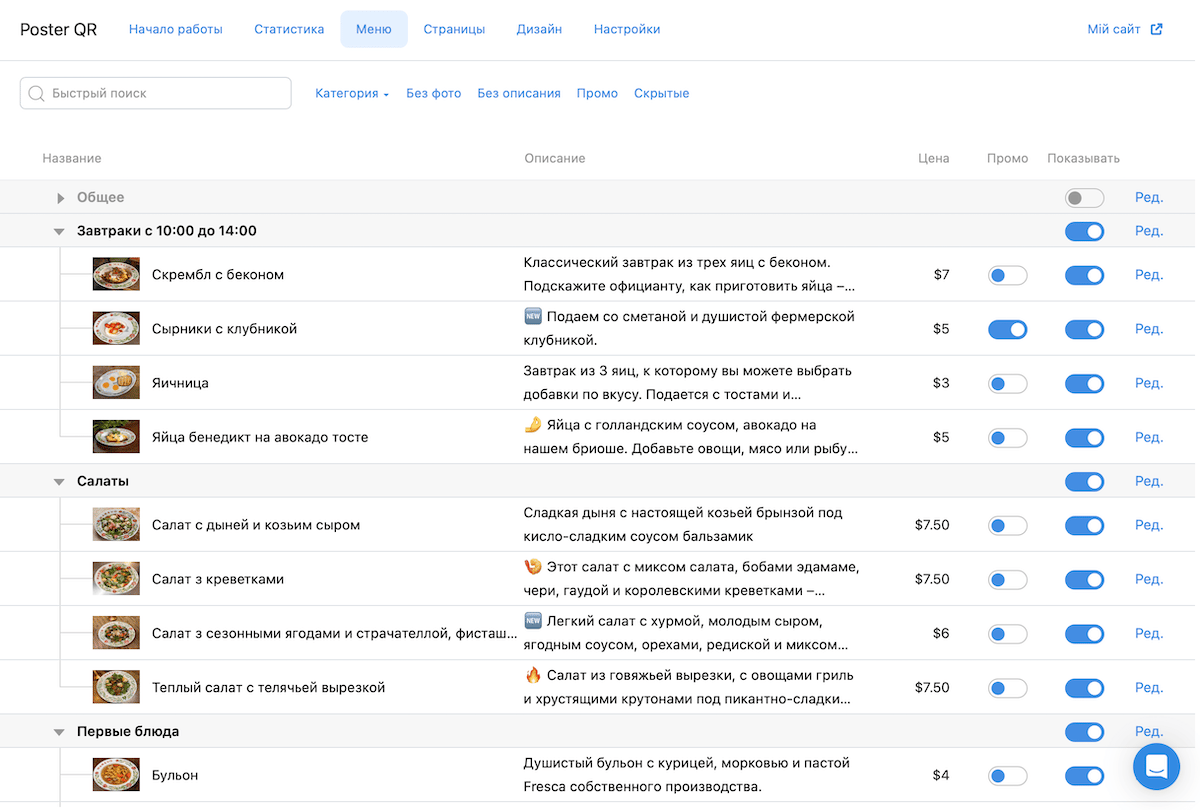Disable promo for Сырники с клубникой
This screenshot has height=810, width=1200.
tap(1007, 329)
